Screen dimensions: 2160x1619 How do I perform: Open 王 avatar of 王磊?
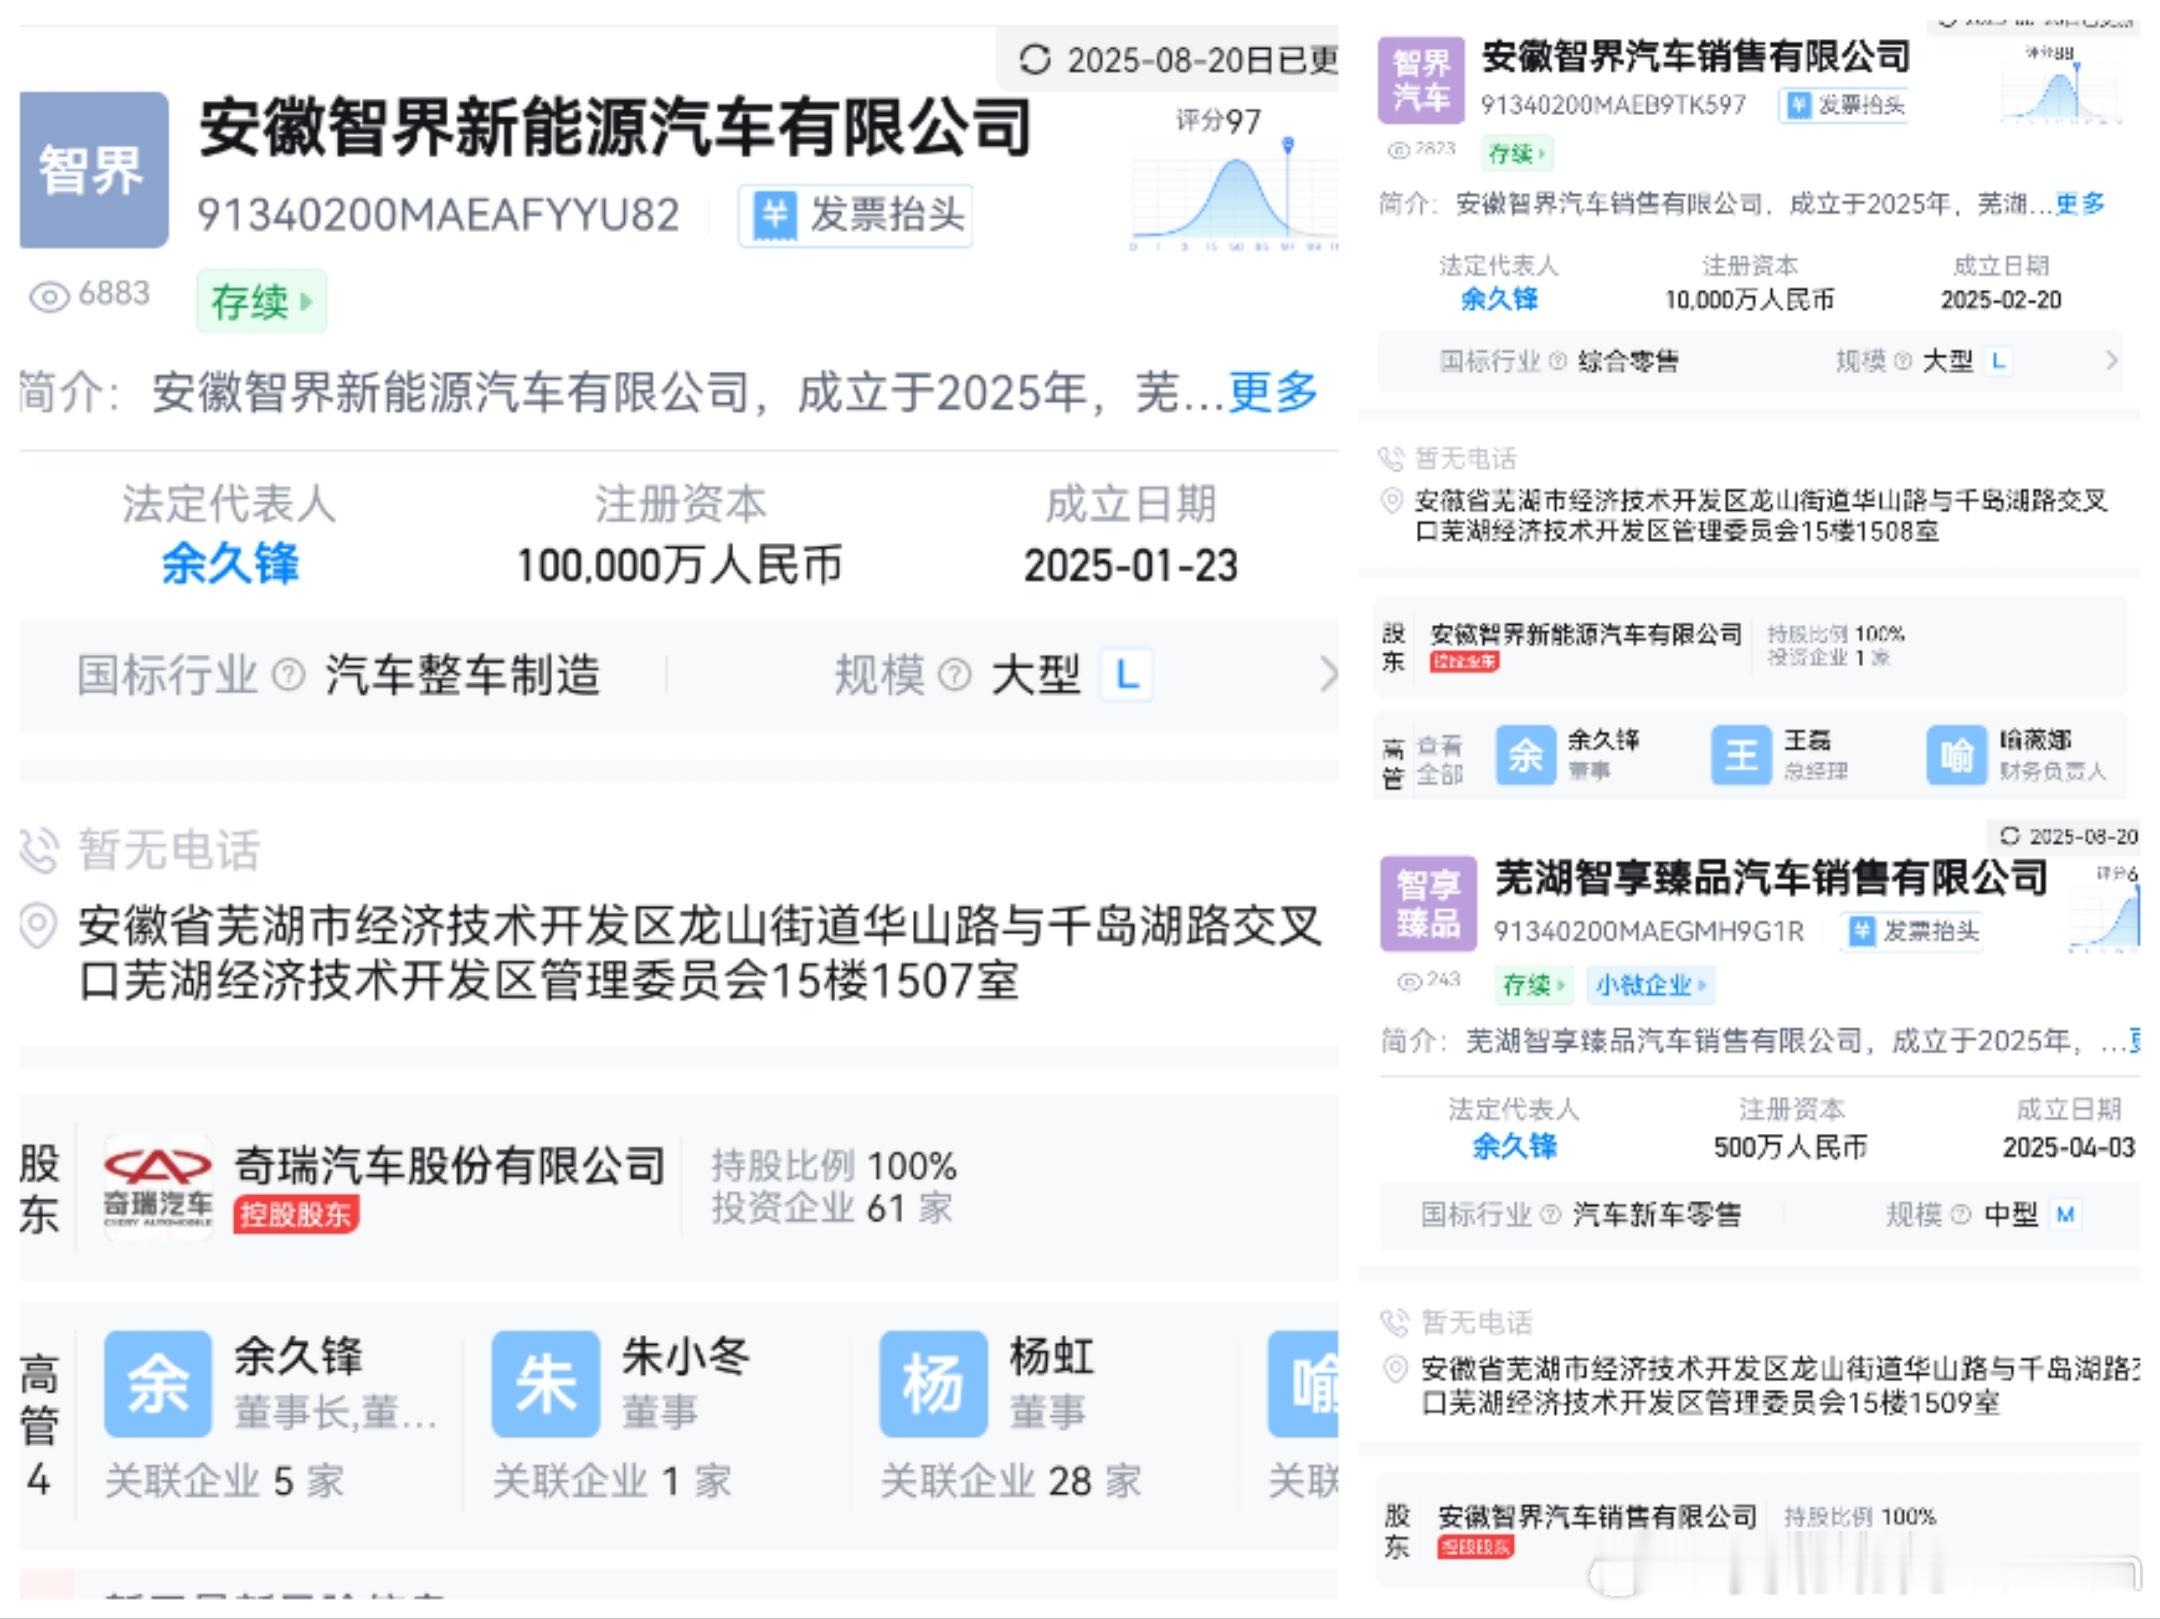pos(1741,754)
